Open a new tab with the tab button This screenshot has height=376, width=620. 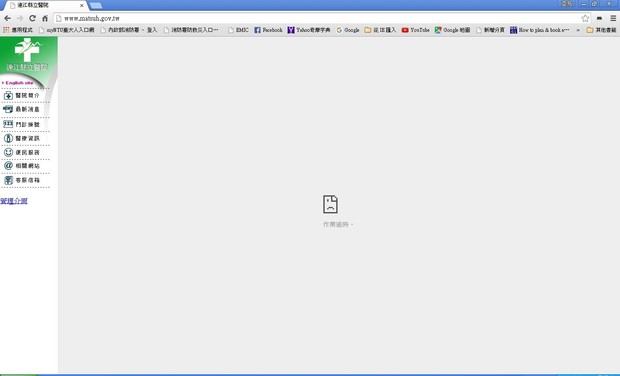(96, 6)
